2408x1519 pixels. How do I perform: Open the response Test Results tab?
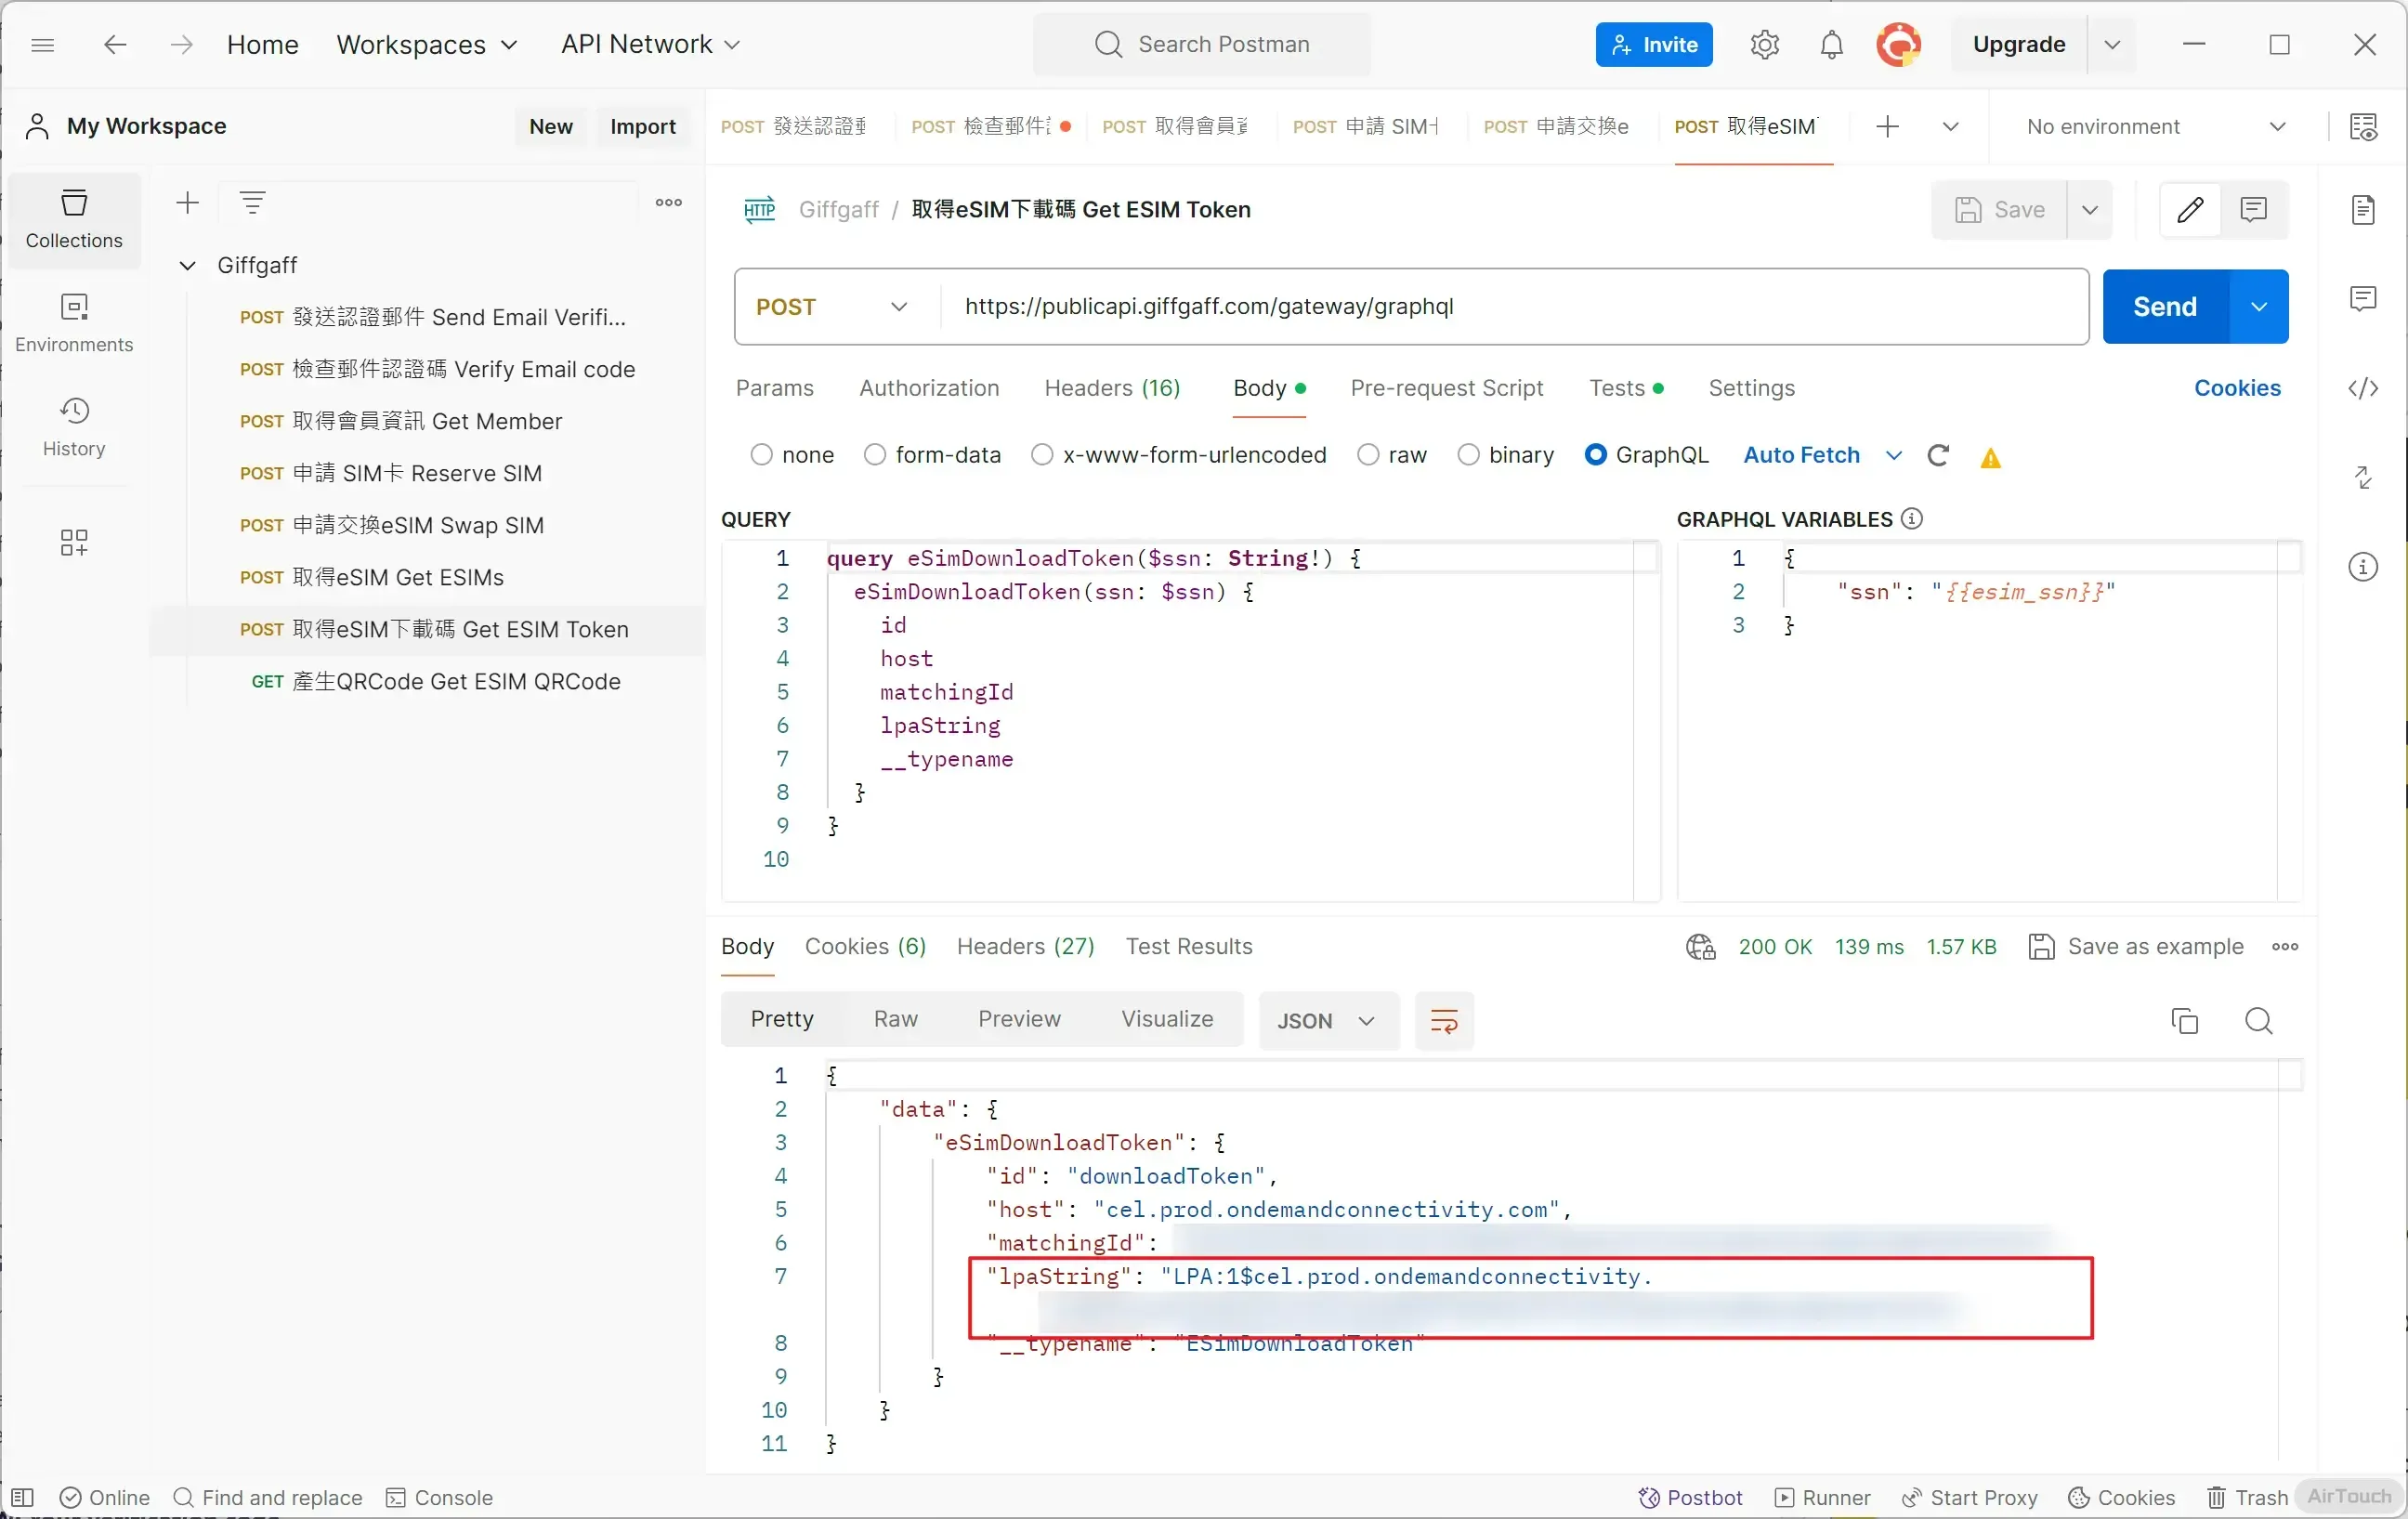(1188, 946)
